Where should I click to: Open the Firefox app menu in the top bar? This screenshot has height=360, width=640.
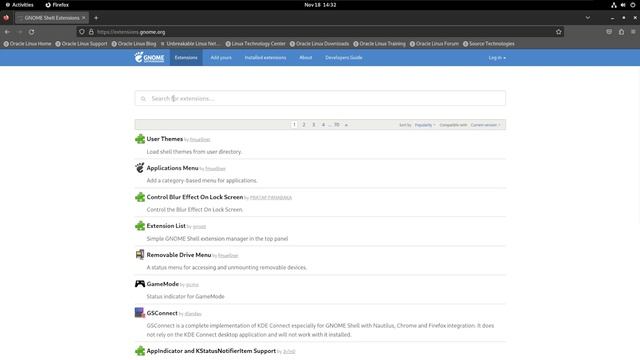pyautogui.click(x=57, y=5)
